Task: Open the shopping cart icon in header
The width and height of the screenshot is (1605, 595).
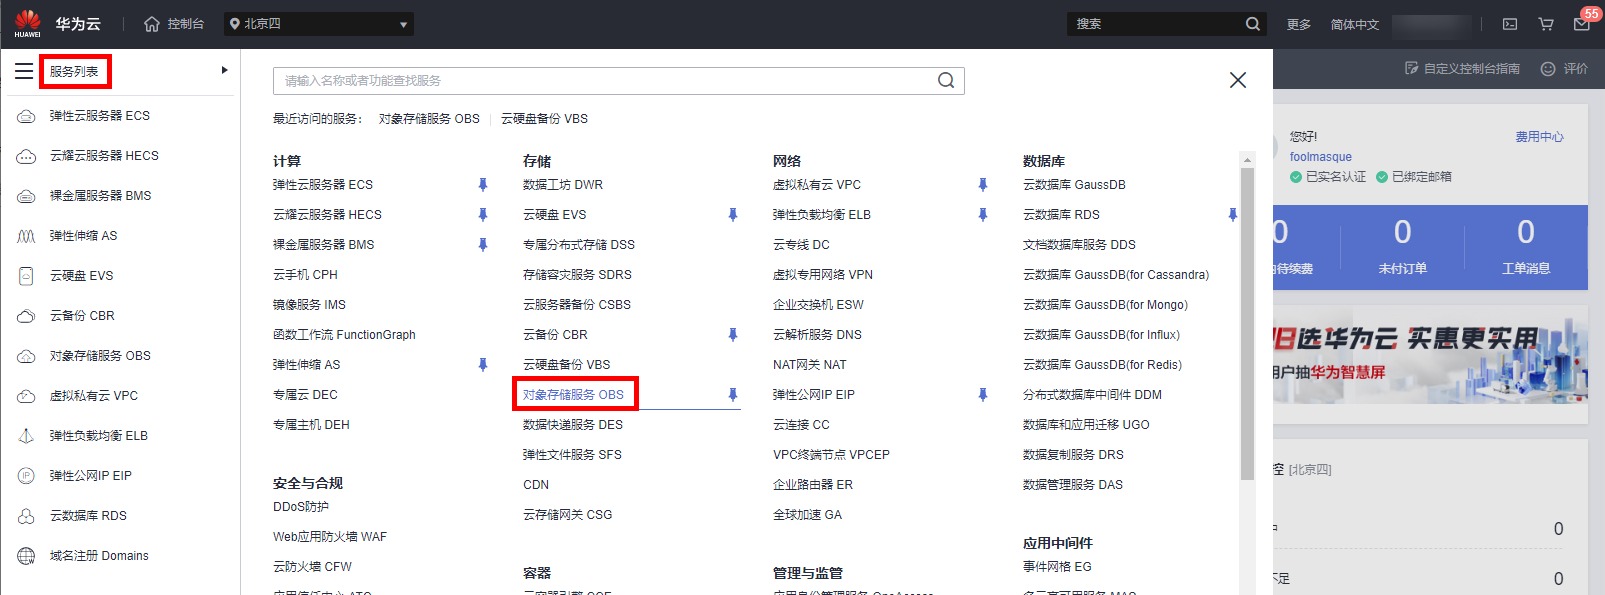Action: pos(1546,24)
